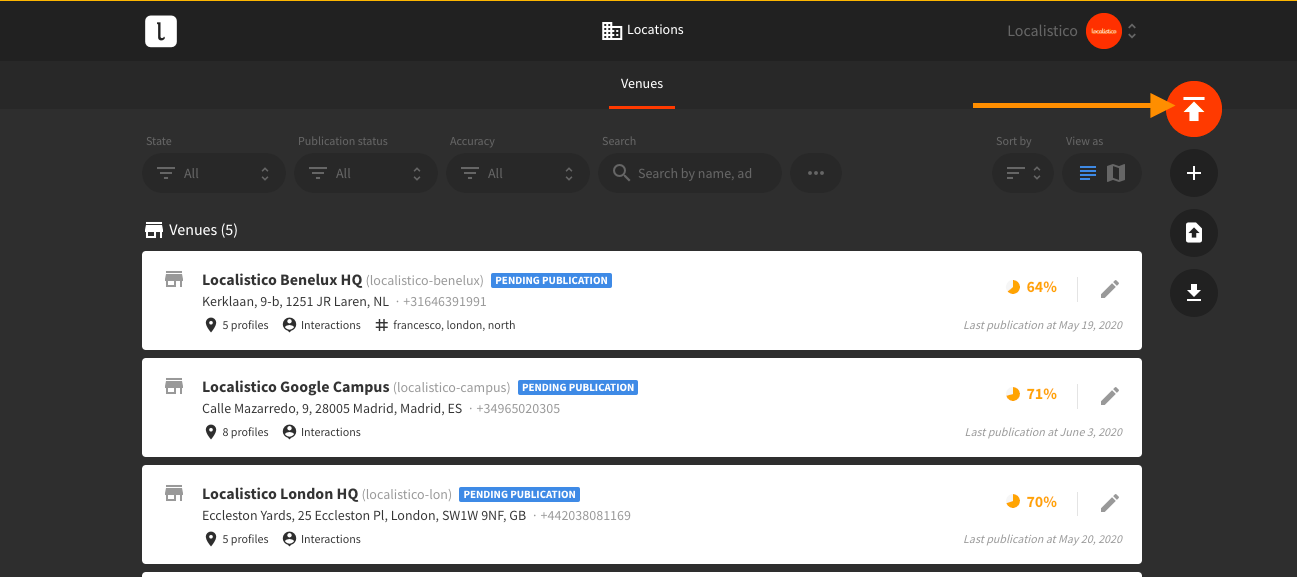Click the Localistico logo in header

(x=161, y=31)
